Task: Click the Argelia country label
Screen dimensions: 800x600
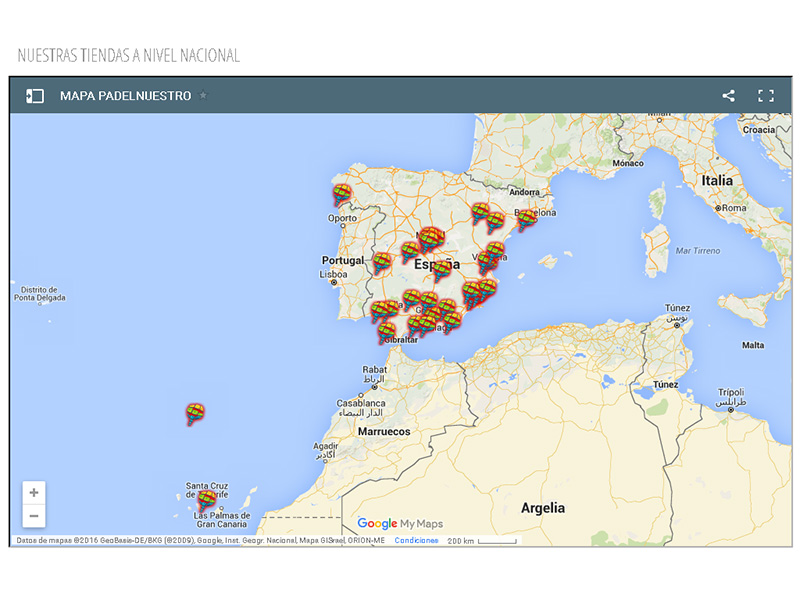Action: pos(542,508)
